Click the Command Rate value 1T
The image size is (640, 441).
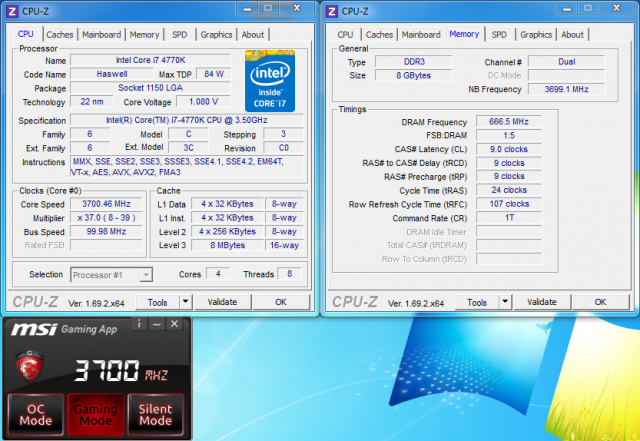coord(509,218)
